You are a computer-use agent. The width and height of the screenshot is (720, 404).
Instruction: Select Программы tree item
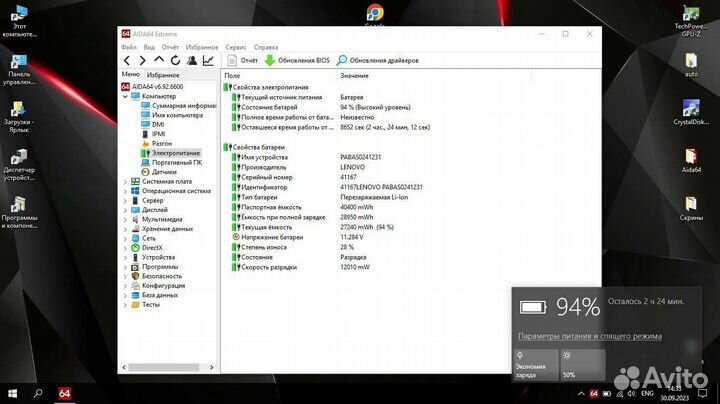click(x=155, y=267)
